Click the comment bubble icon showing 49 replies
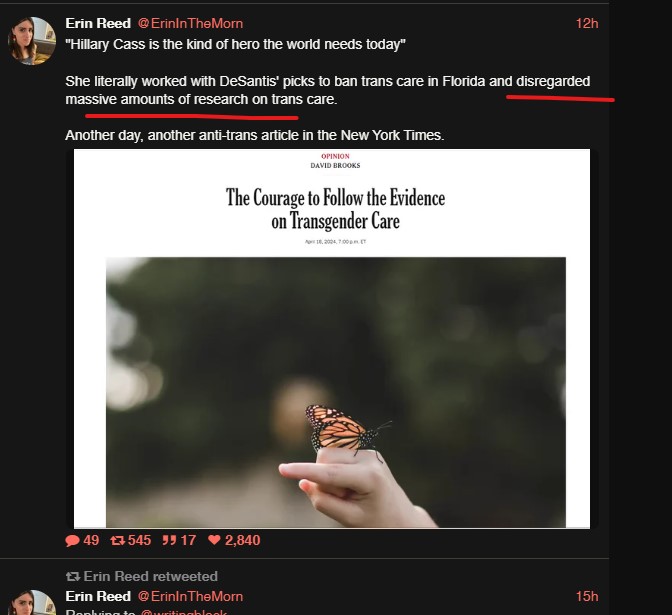This screenshot has width=672, height=615. click(72, 540)
